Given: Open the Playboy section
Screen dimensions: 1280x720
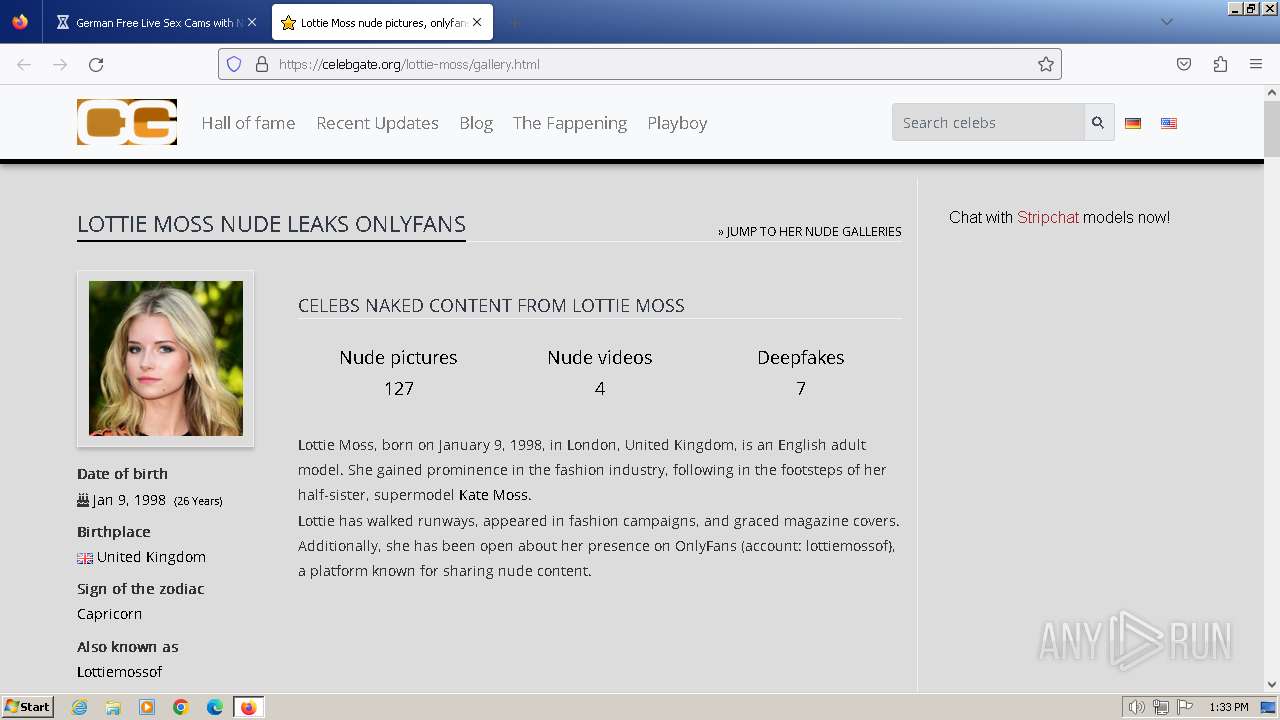Looking at the screenshot, I should [677, 123].
